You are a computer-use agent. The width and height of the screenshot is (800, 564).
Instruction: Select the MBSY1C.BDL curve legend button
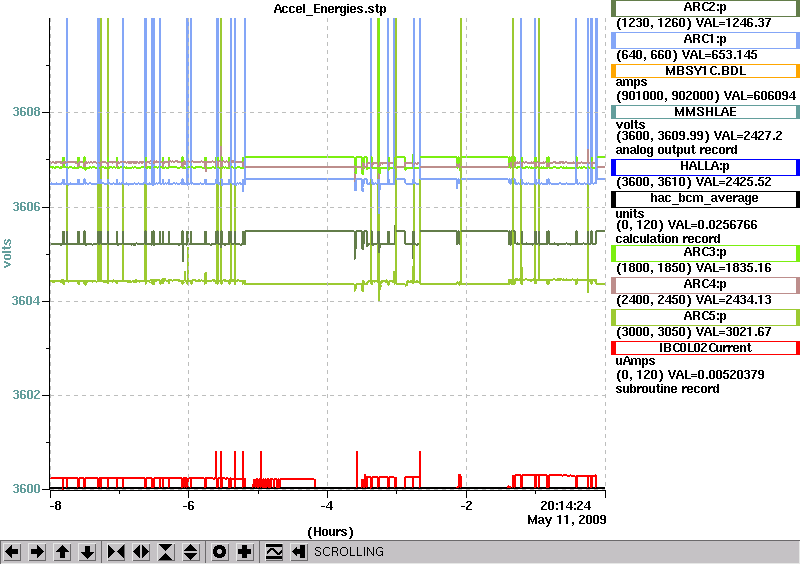coord(705,71)
